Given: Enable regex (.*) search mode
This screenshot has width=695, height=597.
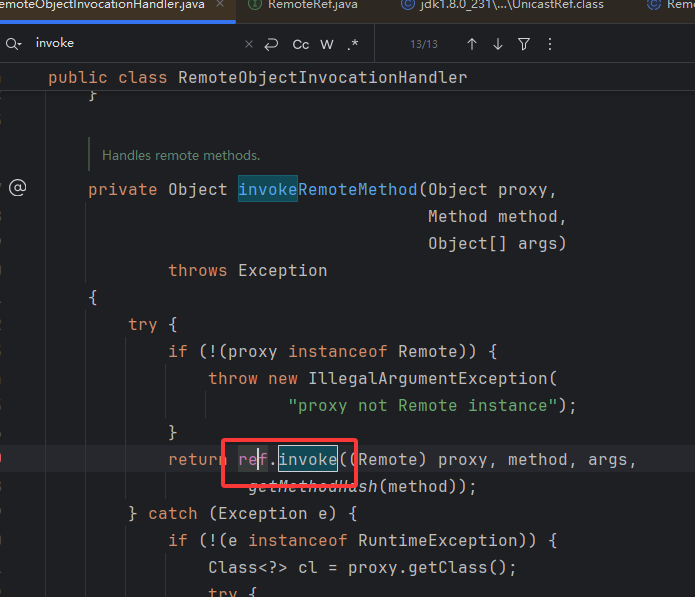Looking at the screenshot, I should coord(353,44).
